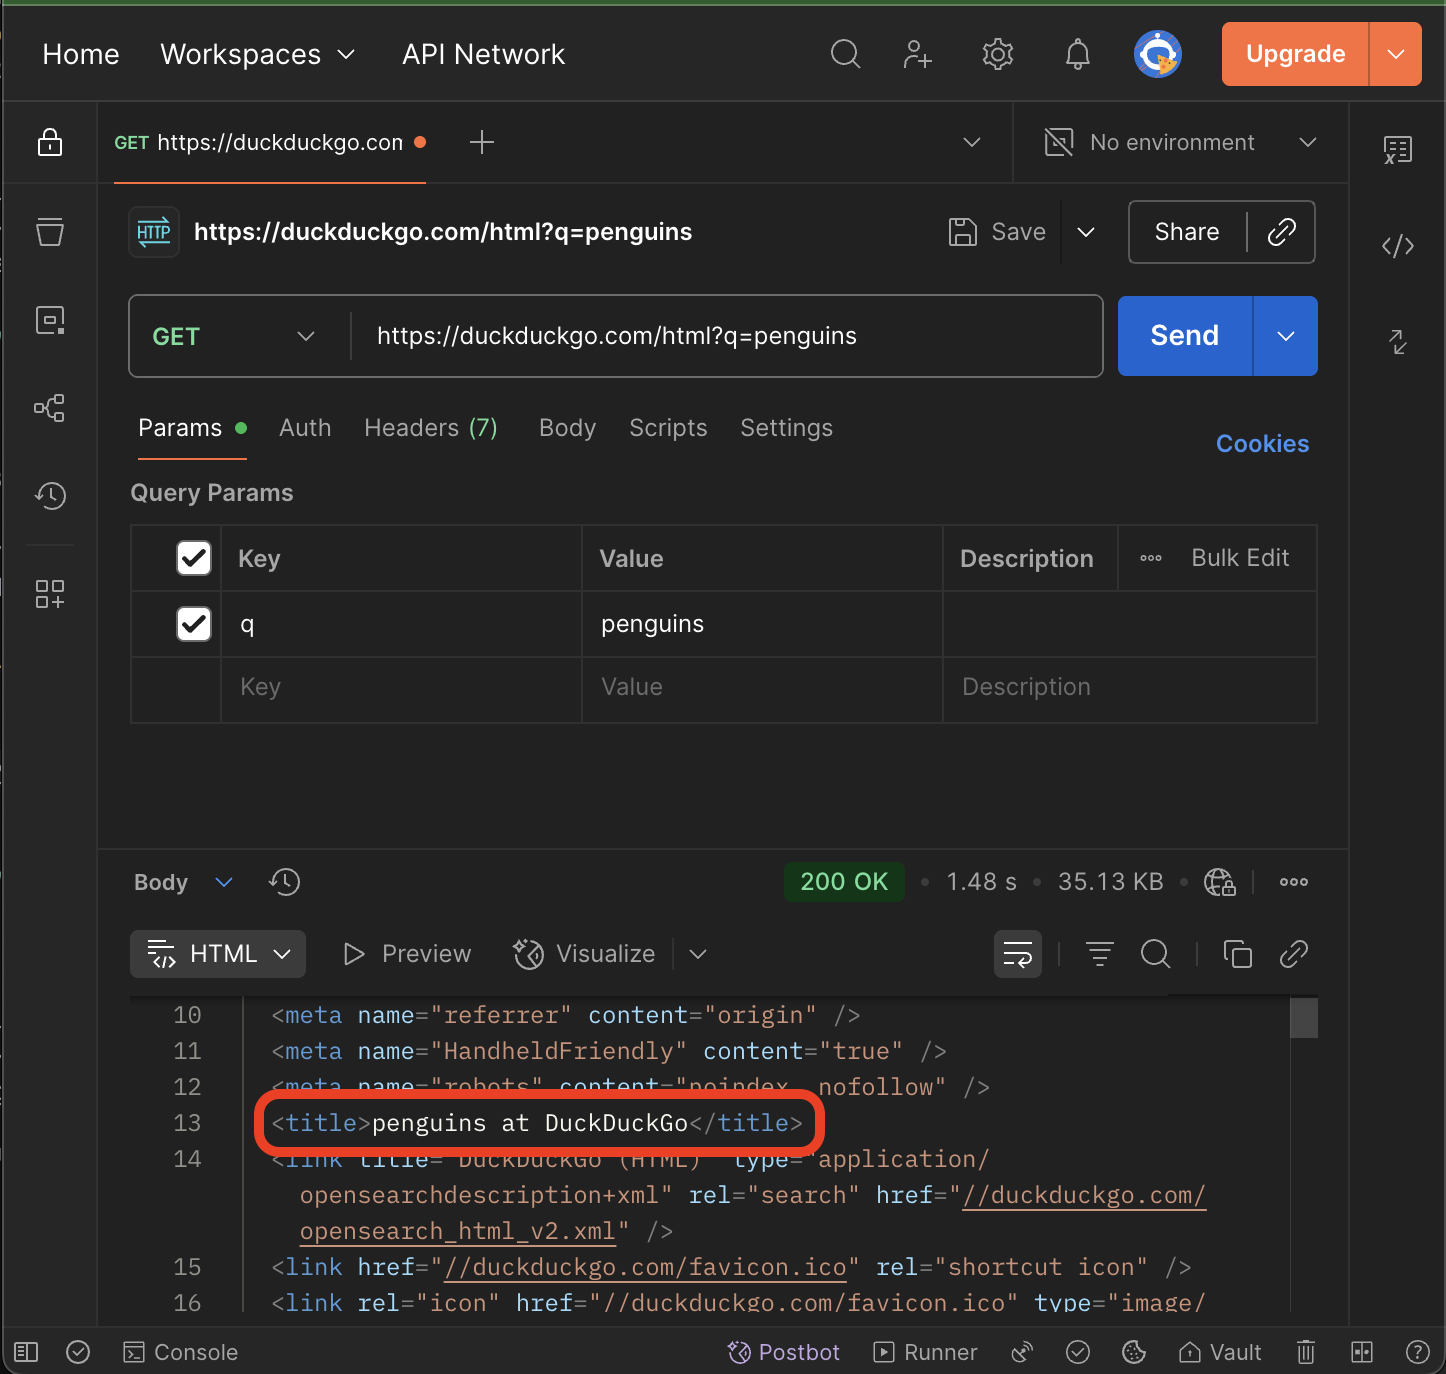This screenshot has height=1374, width=1446.
Task: Click the collapse arrows icon in right sidebar
Action: tap(1398, 342)
